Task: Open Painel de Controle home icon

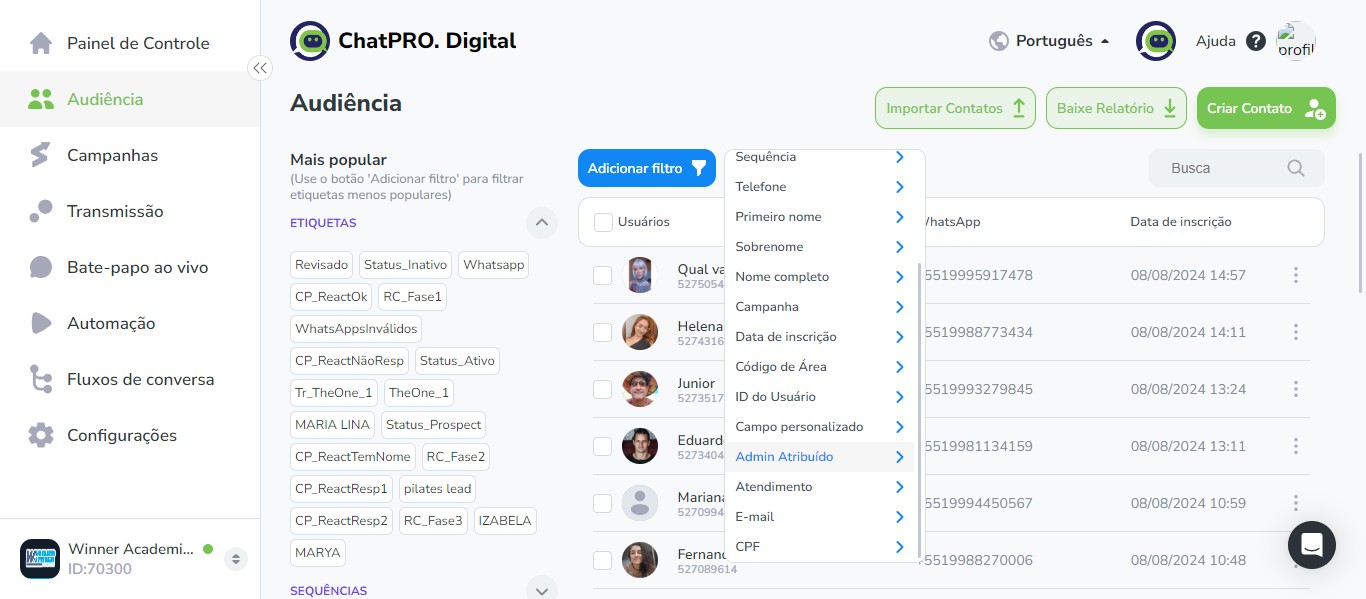Action: pos(41,43)
